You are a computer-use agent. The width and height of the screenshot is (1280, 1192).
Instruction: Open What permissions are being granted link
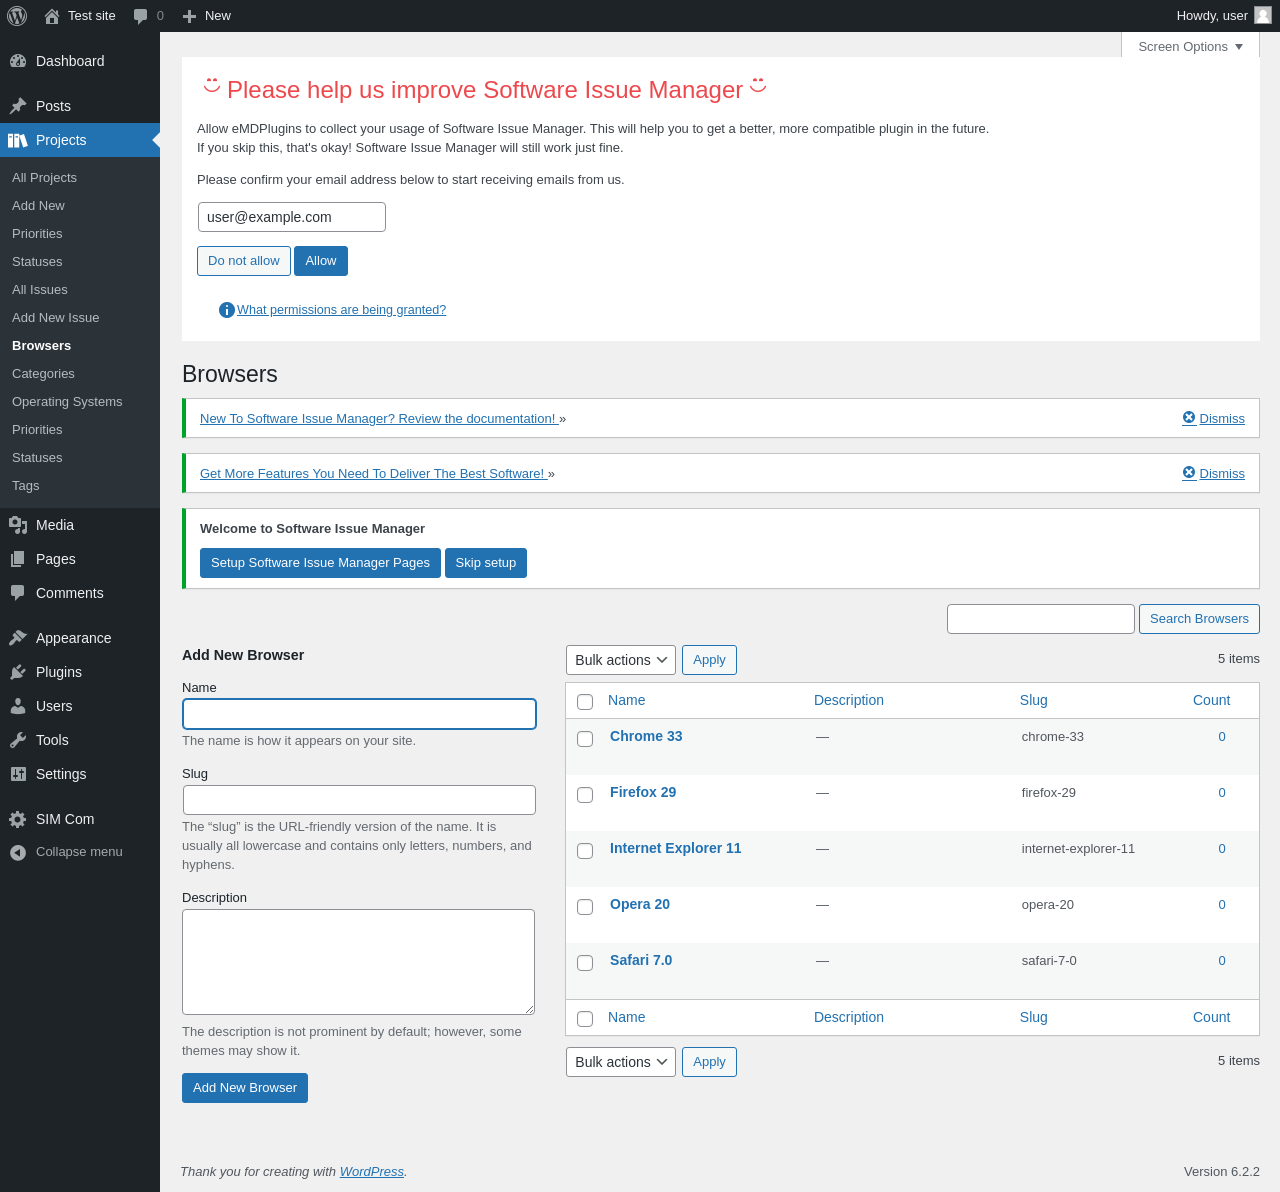[341, 310]
